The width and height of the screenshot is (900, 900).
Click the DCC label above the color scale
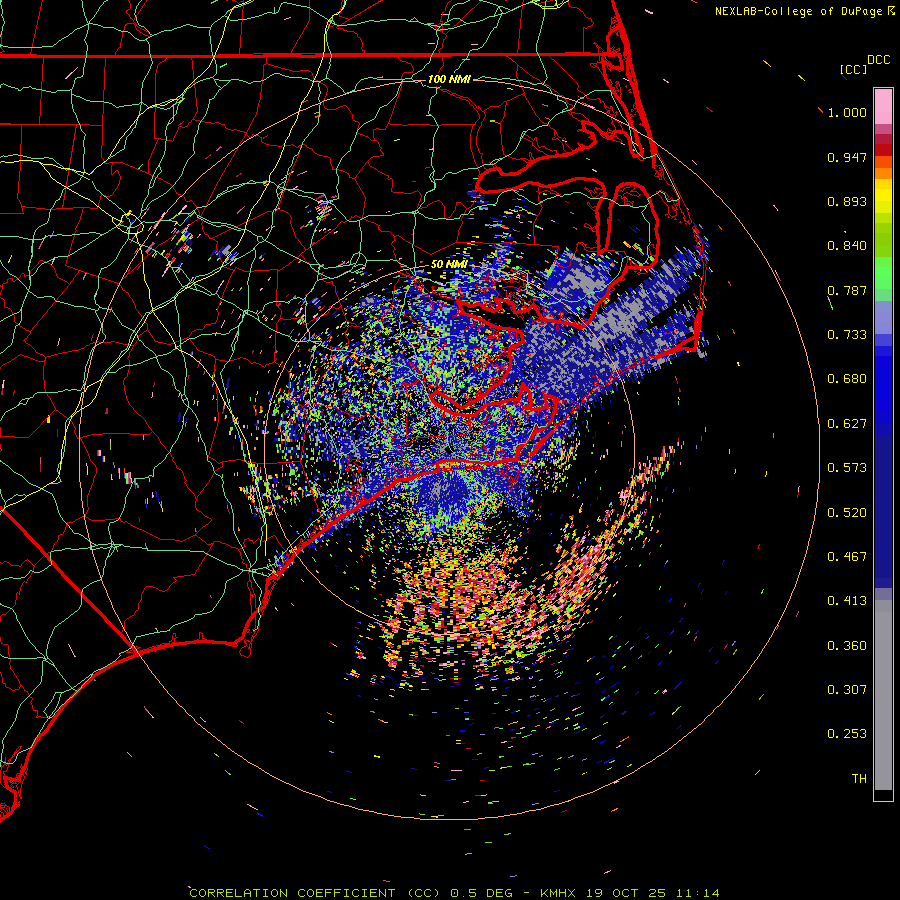tap(879, 60)
